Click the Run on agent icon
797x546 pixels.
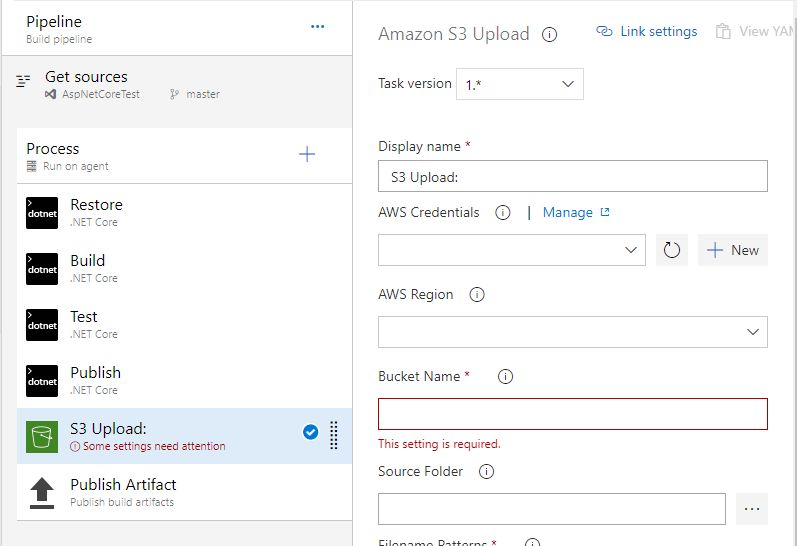32,166
